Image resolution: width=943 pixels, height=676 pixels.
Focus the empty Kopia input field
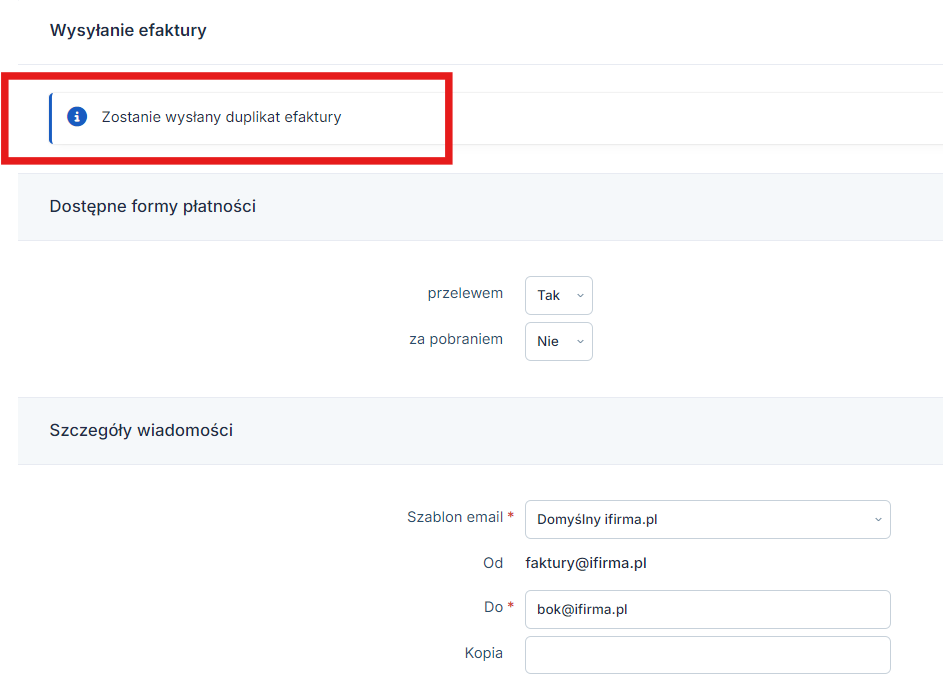[708, 655]
